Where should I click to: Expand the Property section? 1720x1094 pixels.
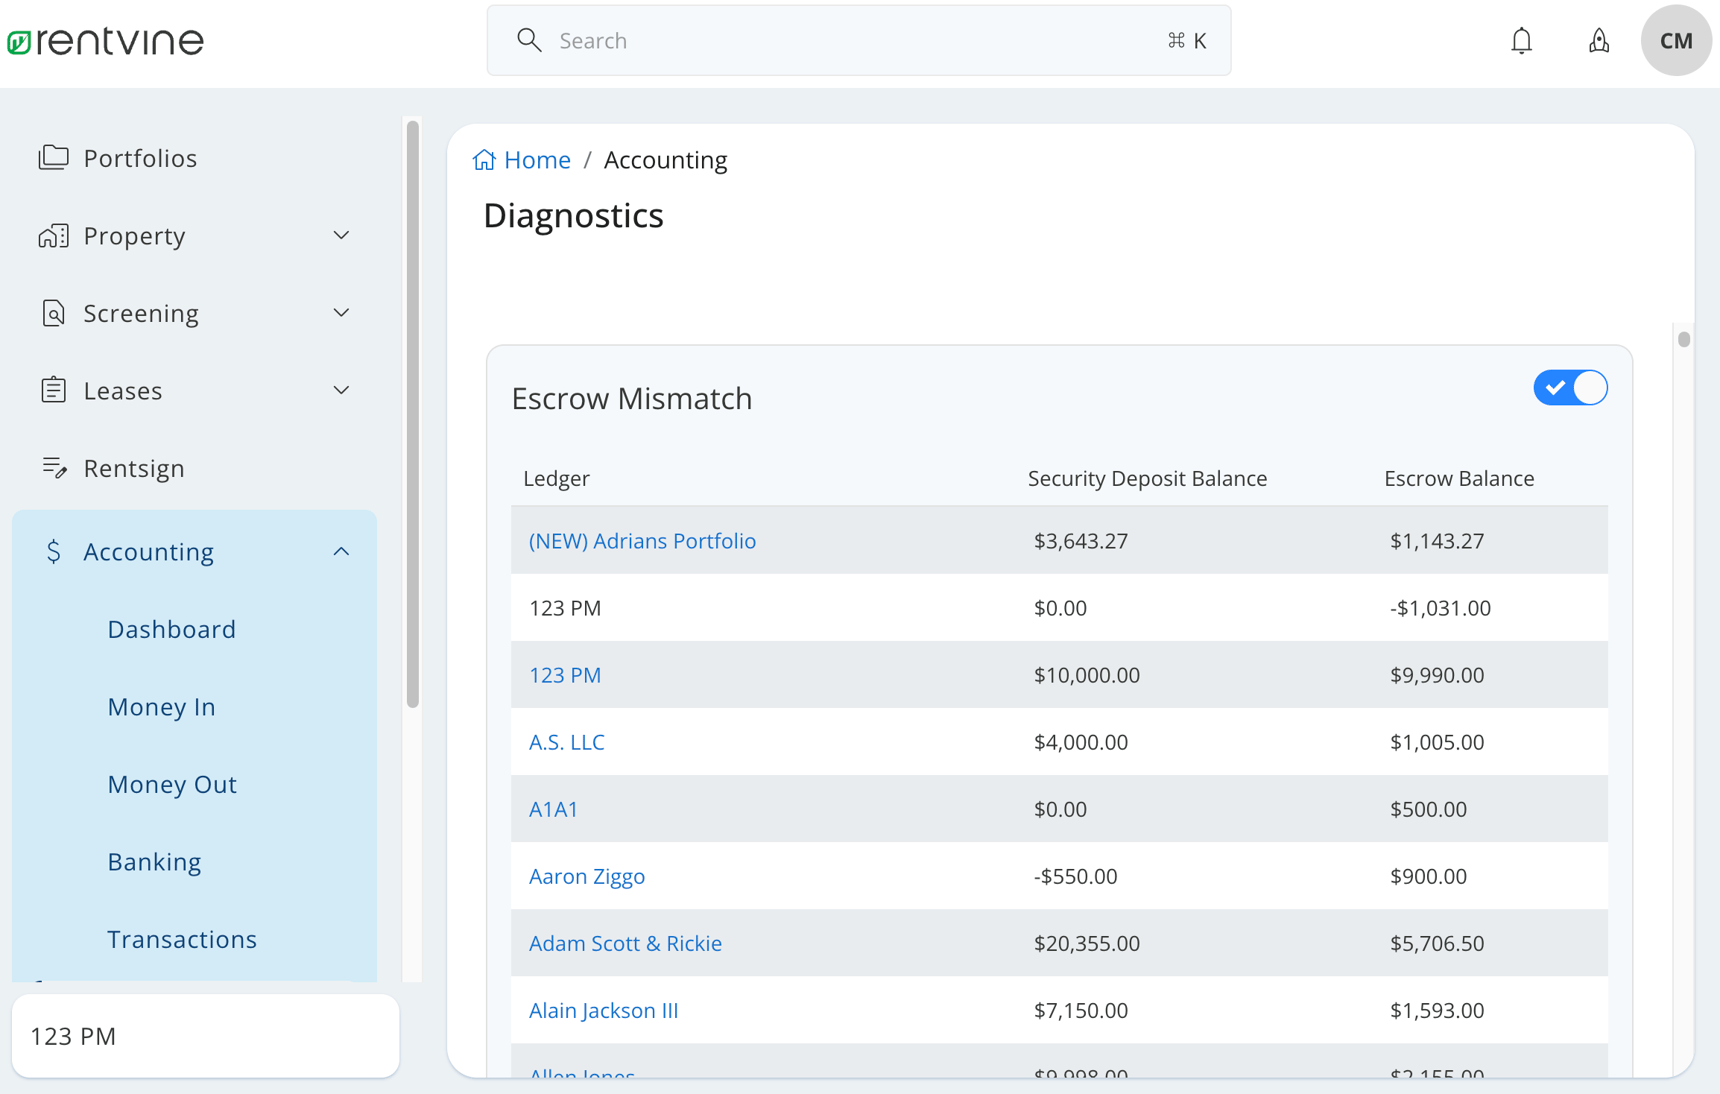341,235
